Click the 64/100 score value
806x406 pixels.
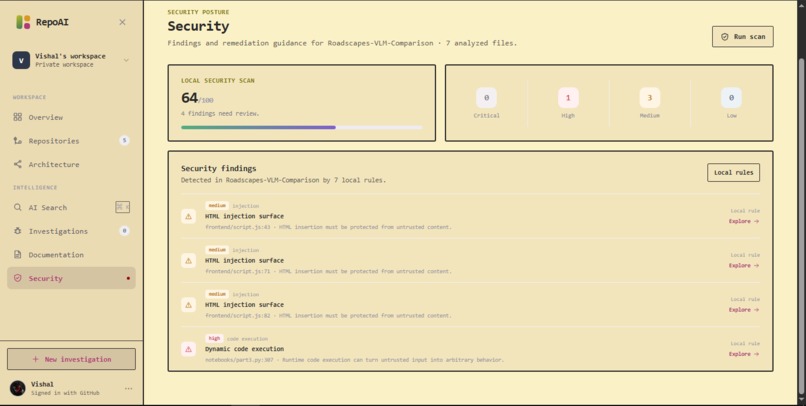tap(197, 98)
